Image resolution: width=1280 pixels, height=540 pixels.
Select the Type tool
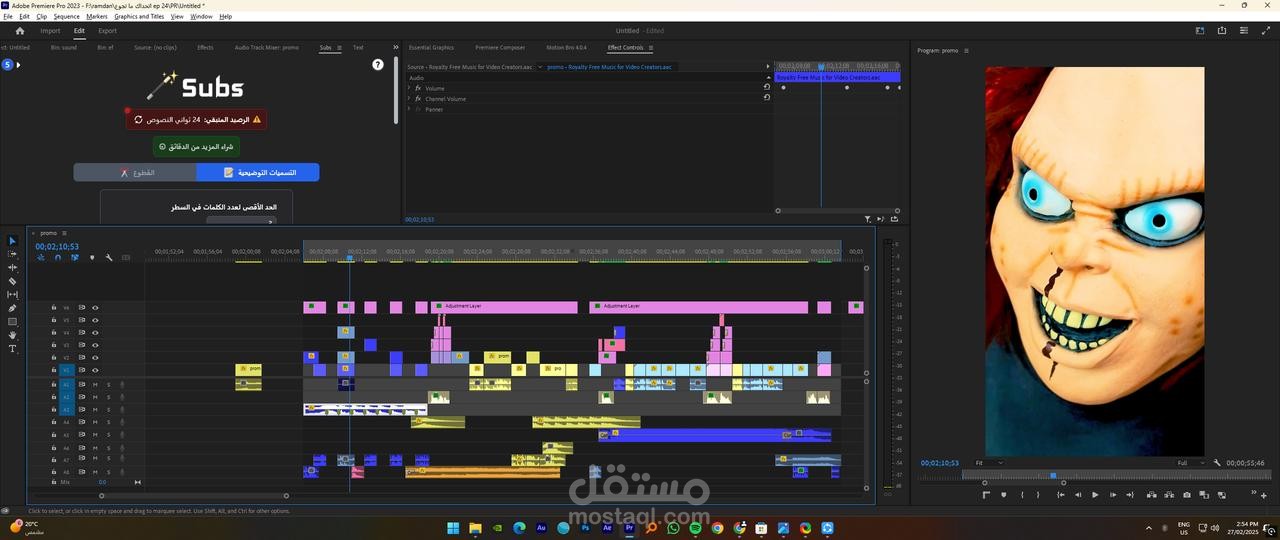tap(13, 349)
